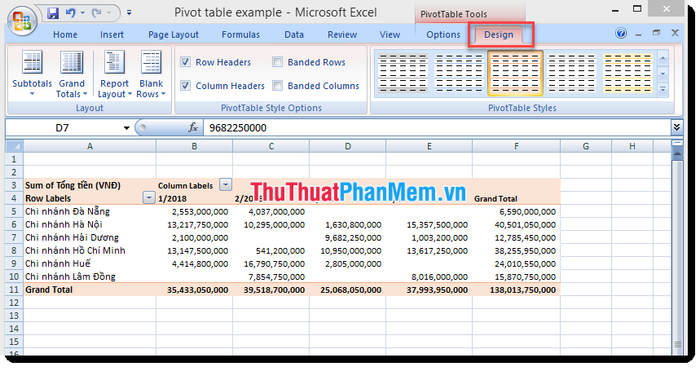Open Grand Totals options
This screenshot has width=700, height=368.
(71, 74)
